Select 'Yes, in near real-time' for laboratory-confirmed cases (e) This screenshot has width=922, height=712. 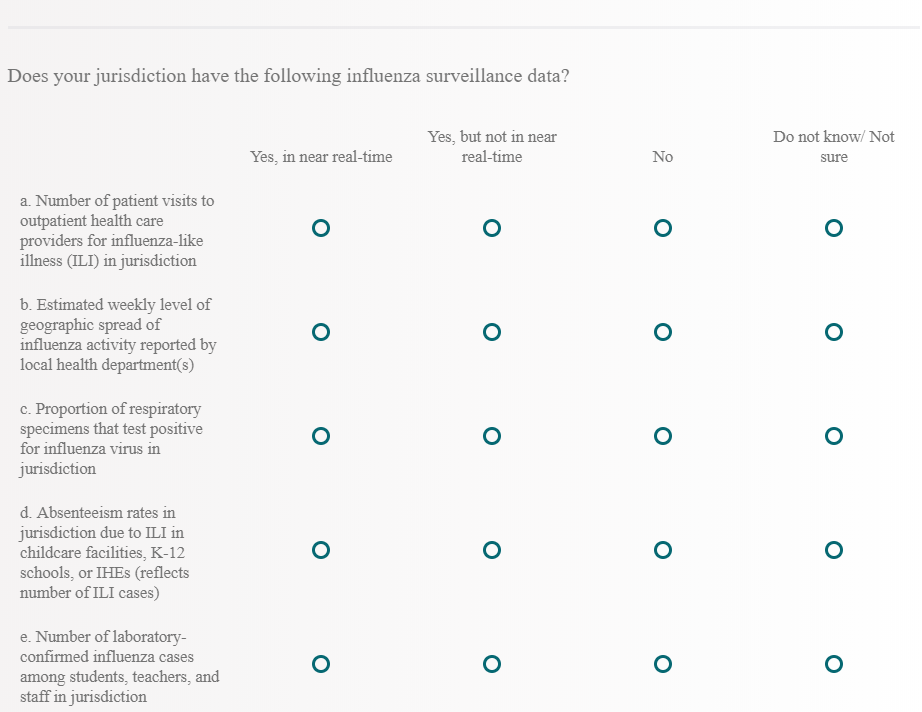[320, 664]
